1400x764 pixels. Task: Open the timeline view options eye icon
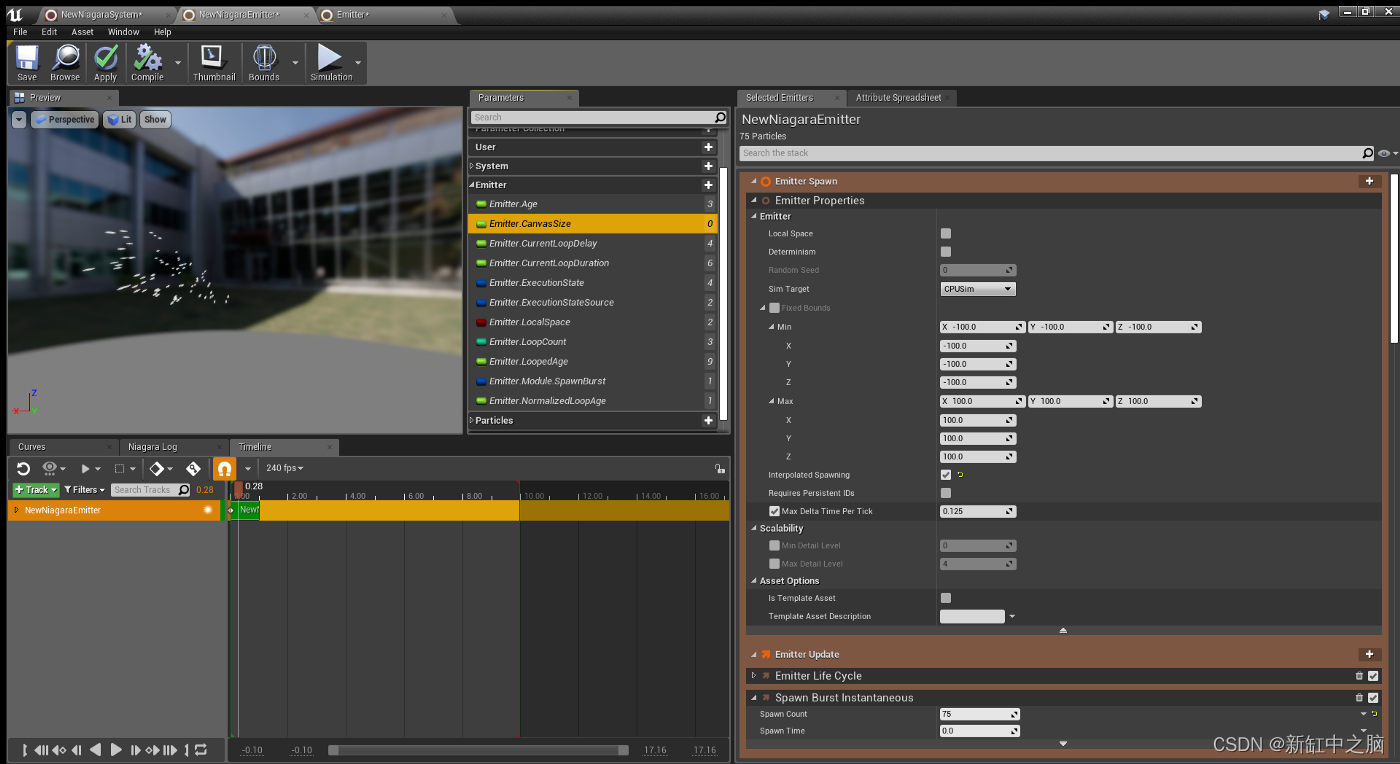point(50,468)
